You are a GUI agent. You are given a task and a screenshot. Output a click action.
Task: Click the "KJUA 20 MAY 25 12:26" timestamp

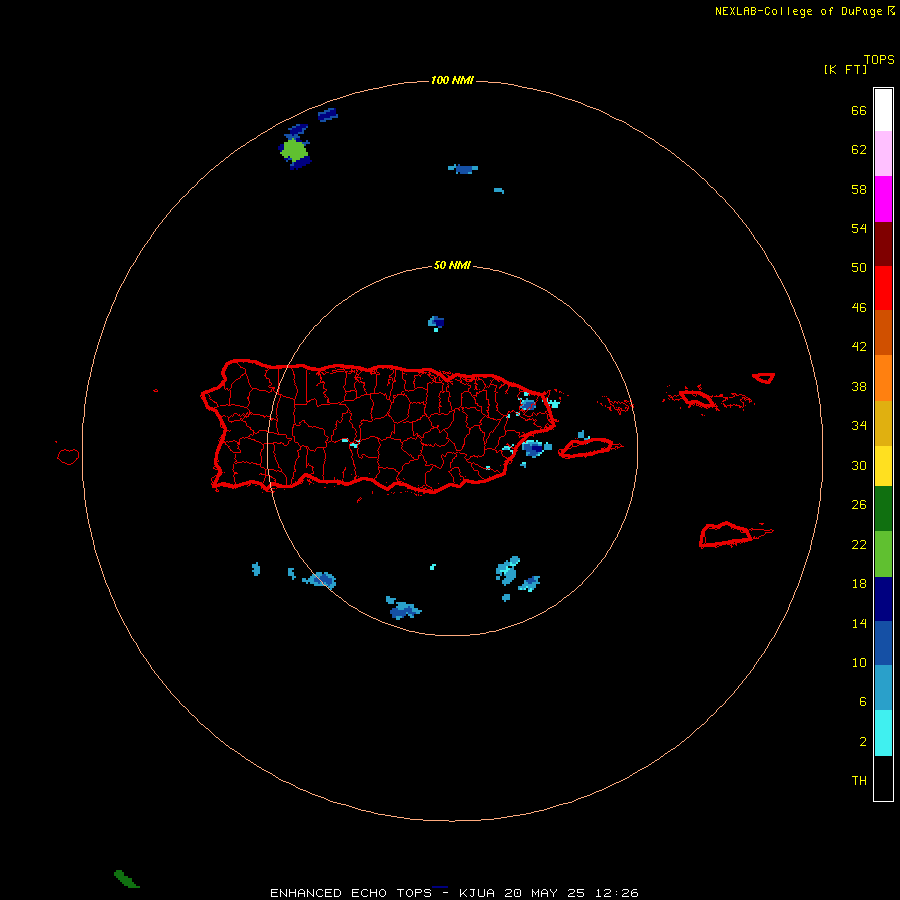pos(549,893)
